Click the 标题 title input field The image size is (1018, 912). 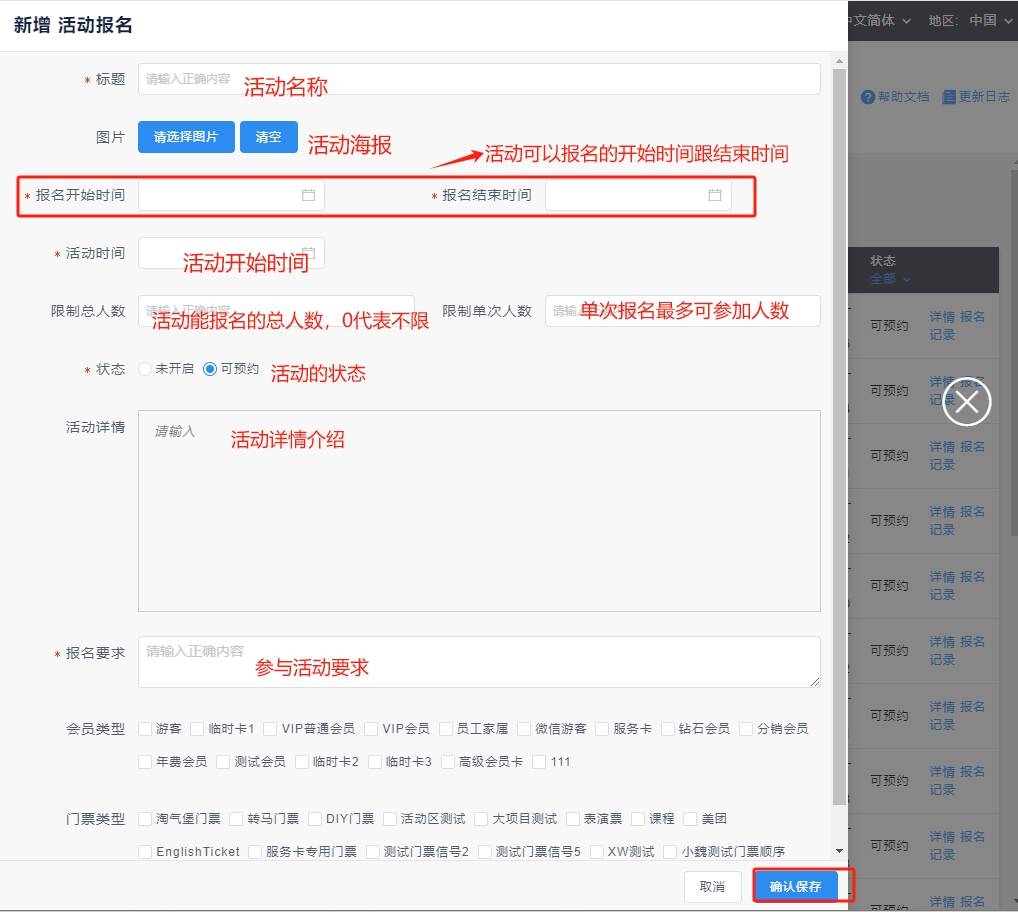(x=479, y=79)
